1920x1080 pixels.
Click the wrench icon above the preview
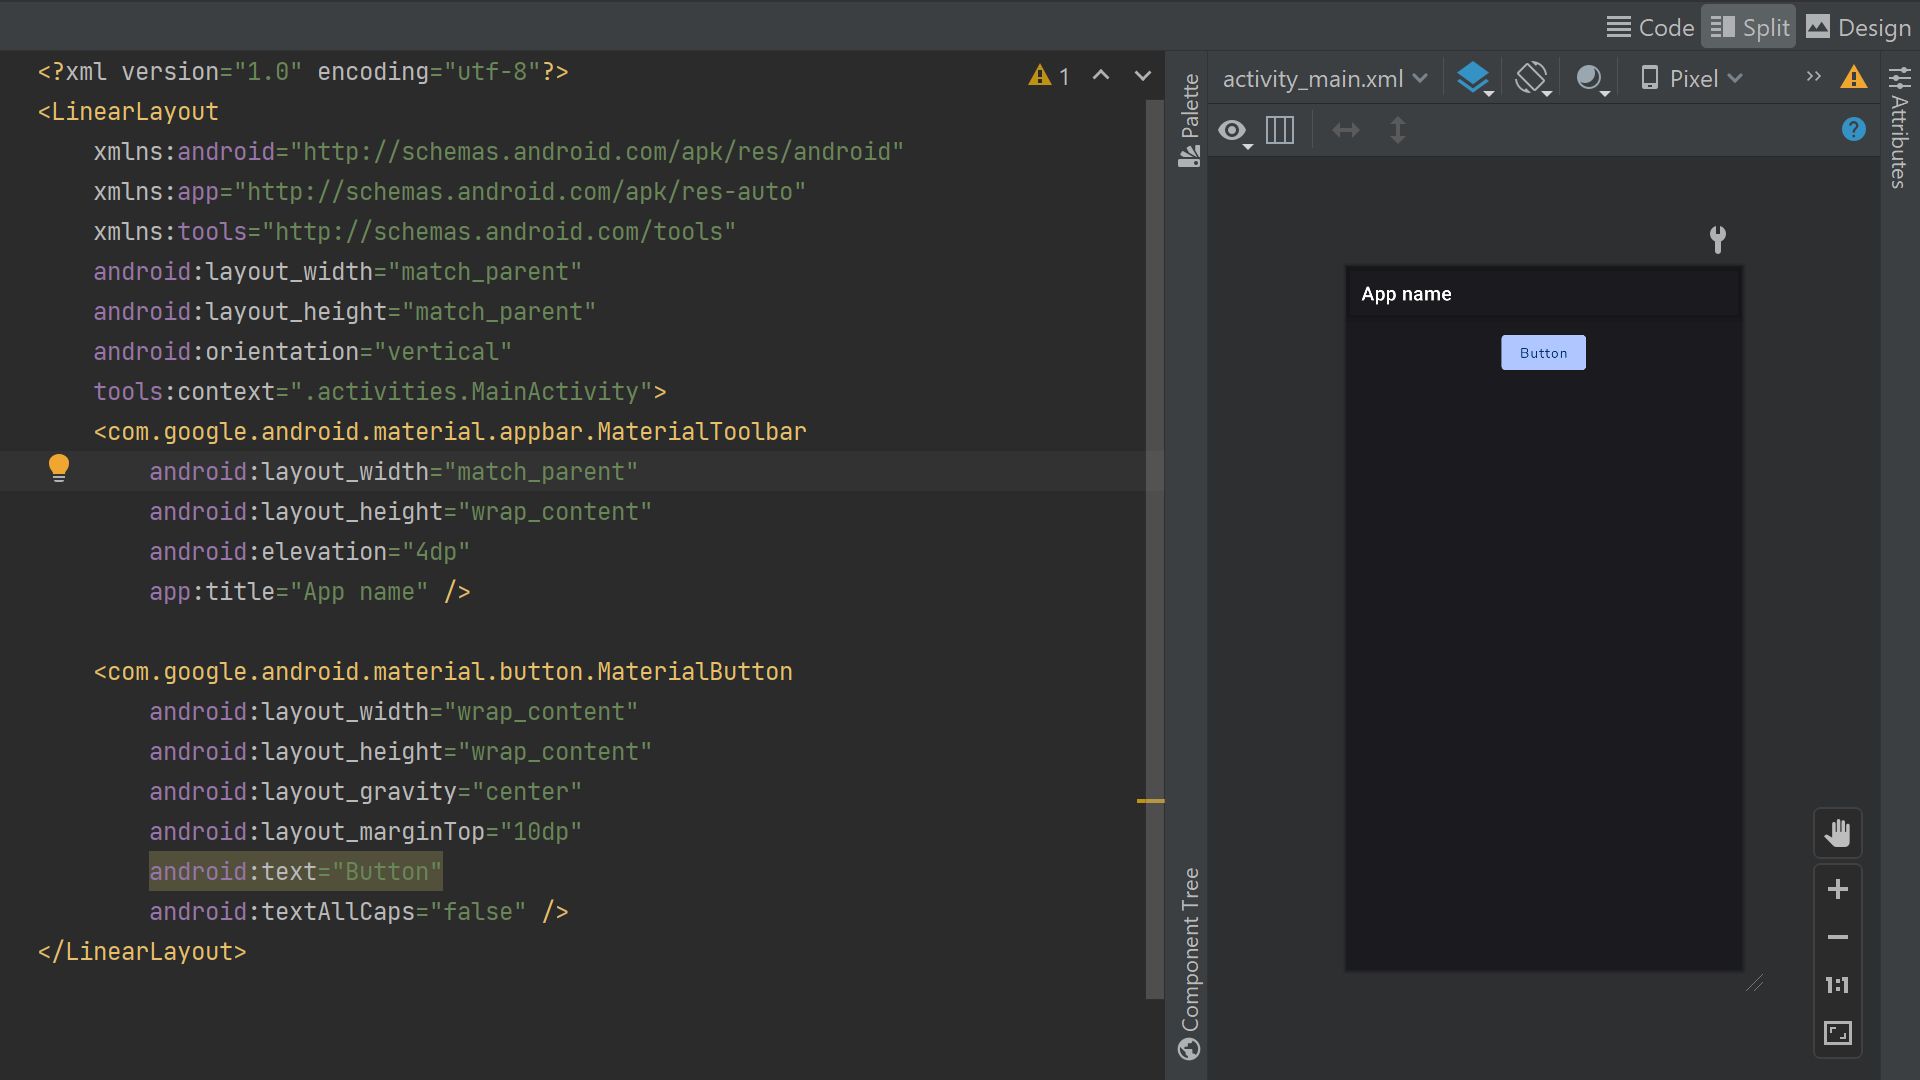[1717, 239]
